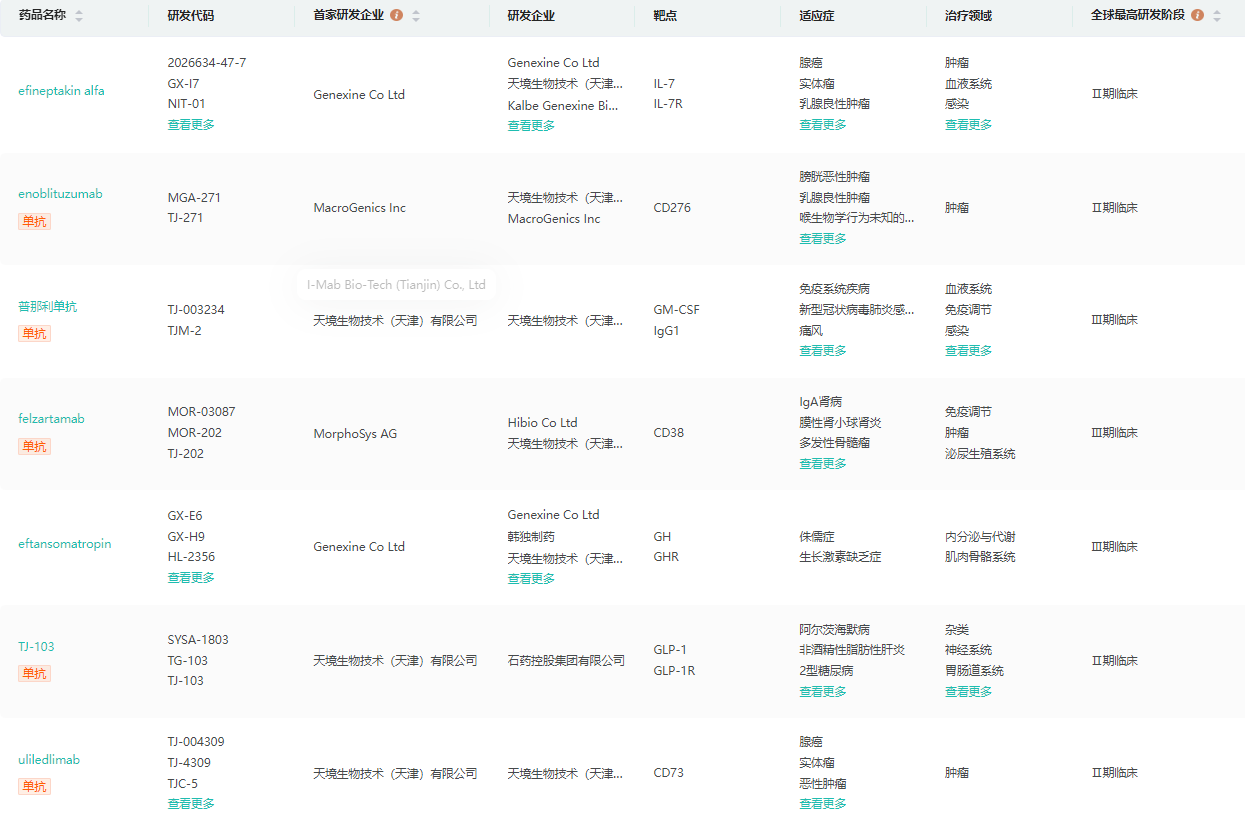1245x820 pixels.
Task: Click CD73 target cell
Action: click(x=668, y=773)
